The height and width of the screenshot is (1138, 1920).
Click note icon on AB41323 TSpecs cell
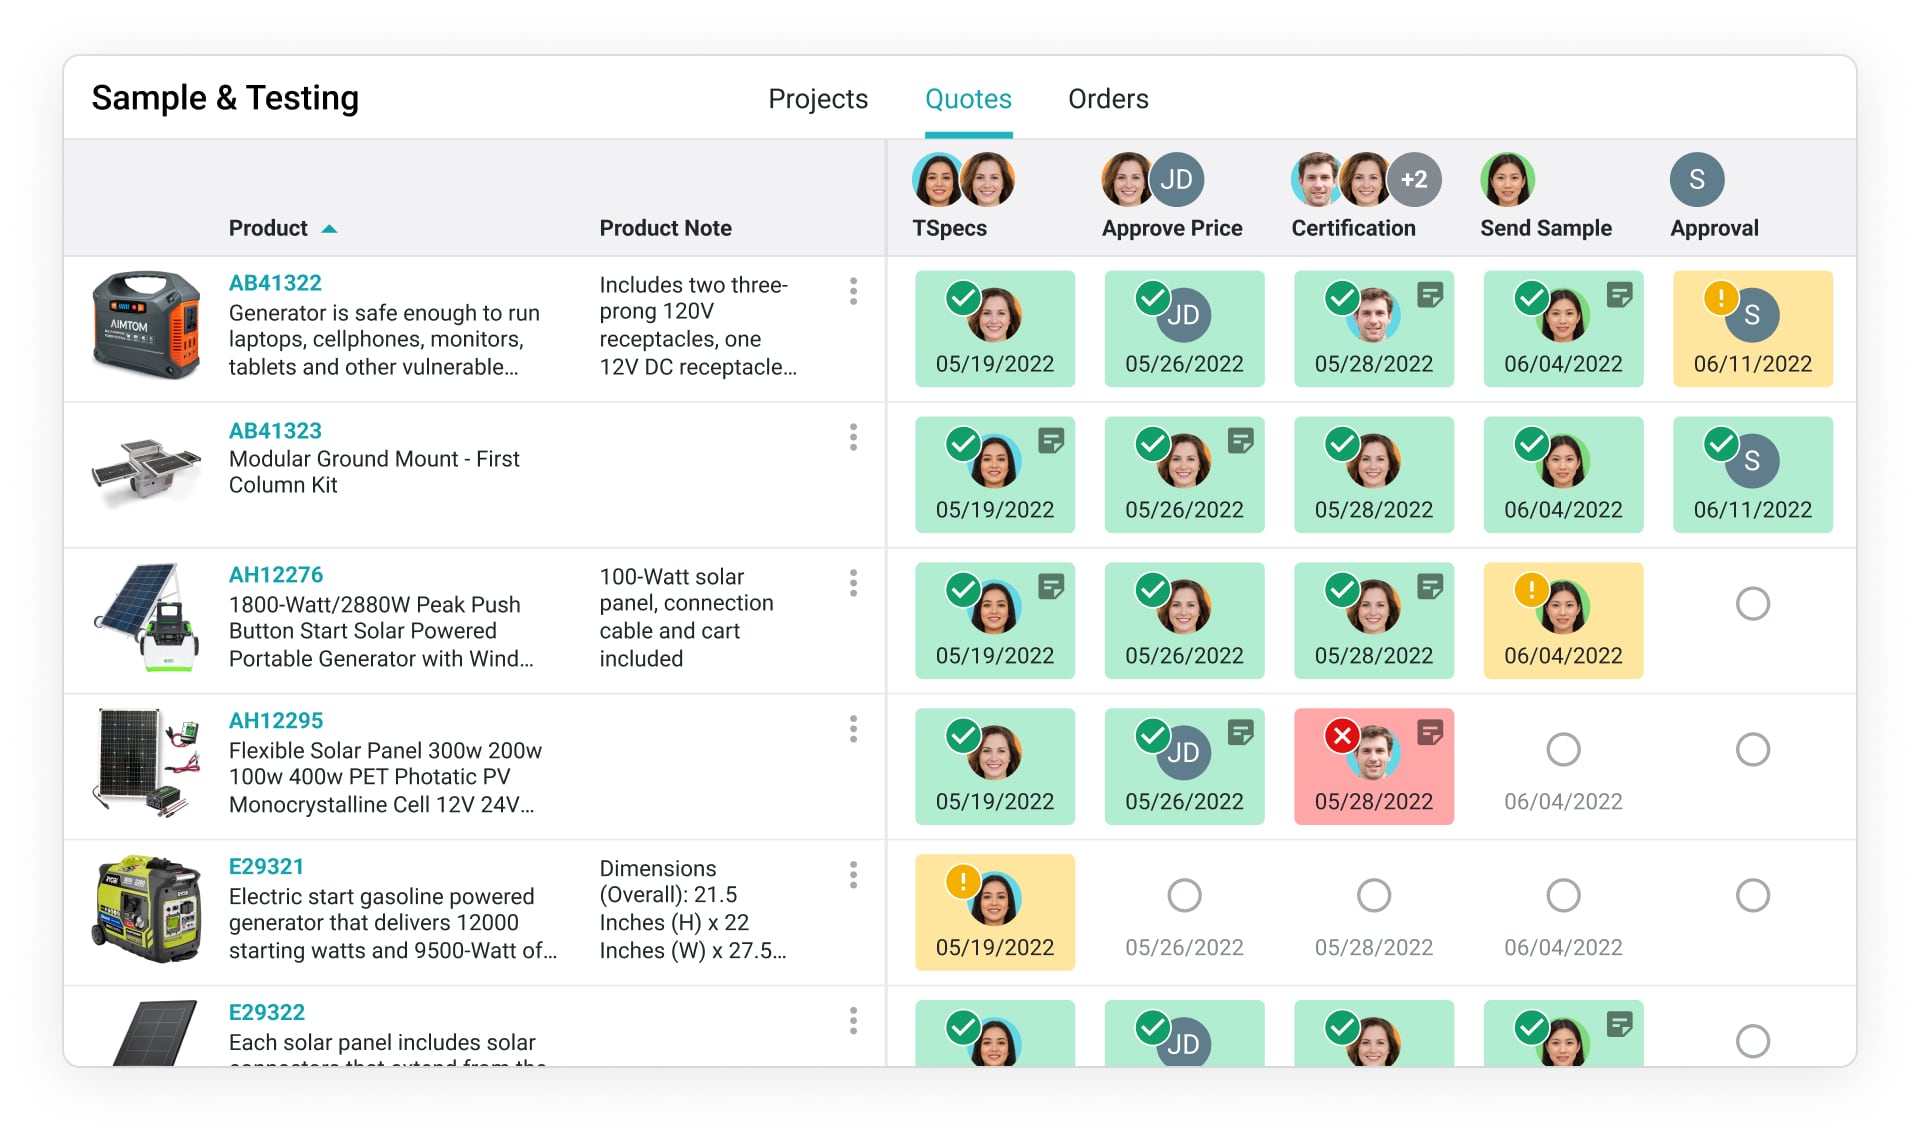(1051, 440)
